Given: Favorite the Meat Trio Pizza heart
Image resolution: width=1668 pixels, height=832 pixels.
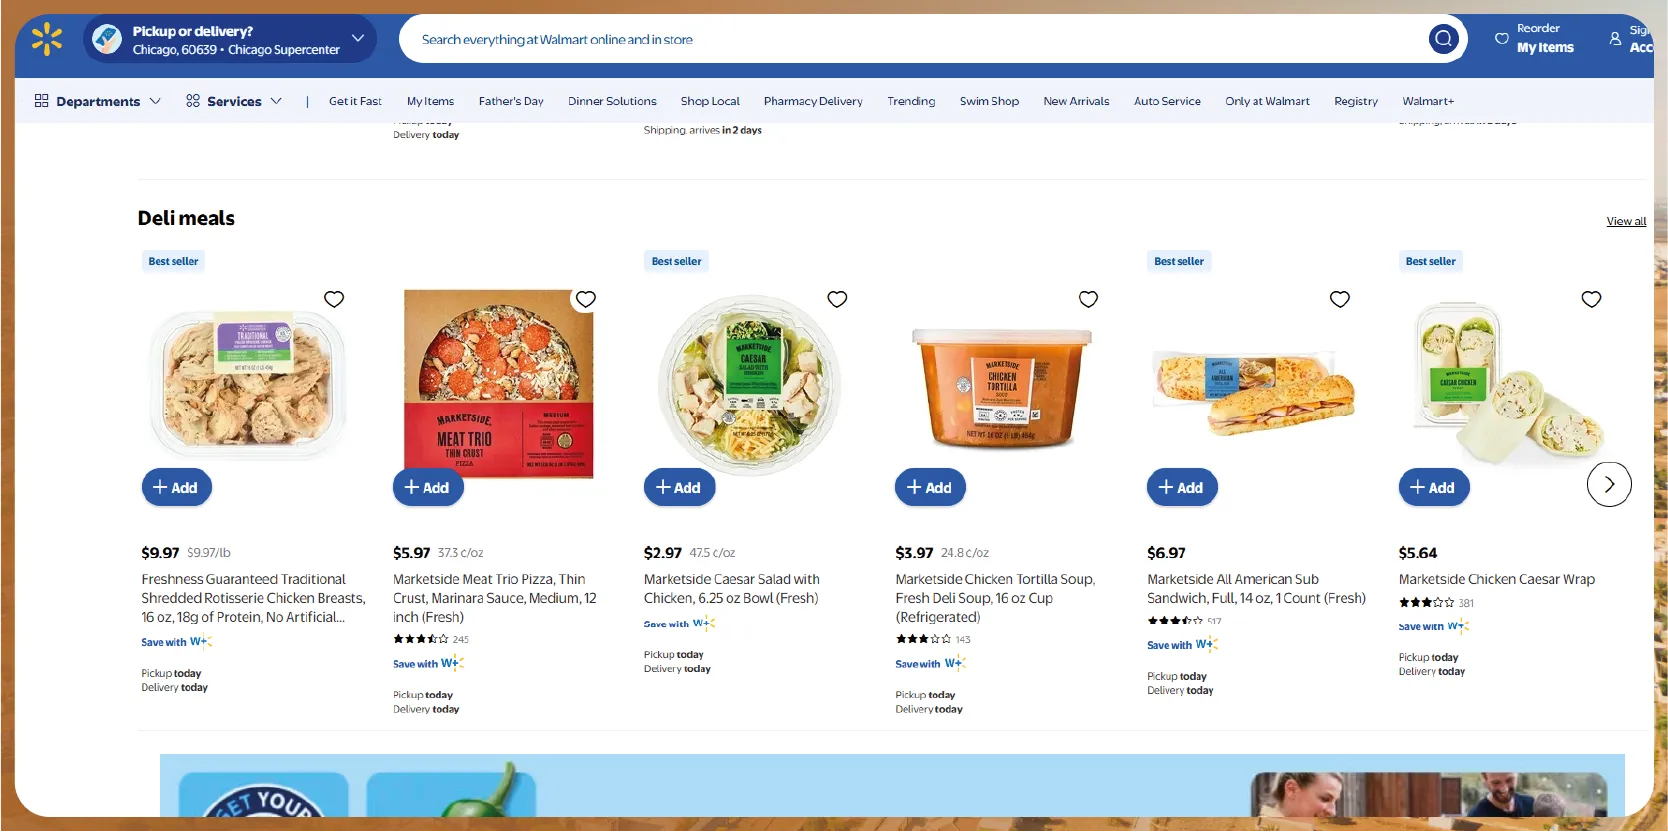Looking at the screenshot, I should (586, 299).
